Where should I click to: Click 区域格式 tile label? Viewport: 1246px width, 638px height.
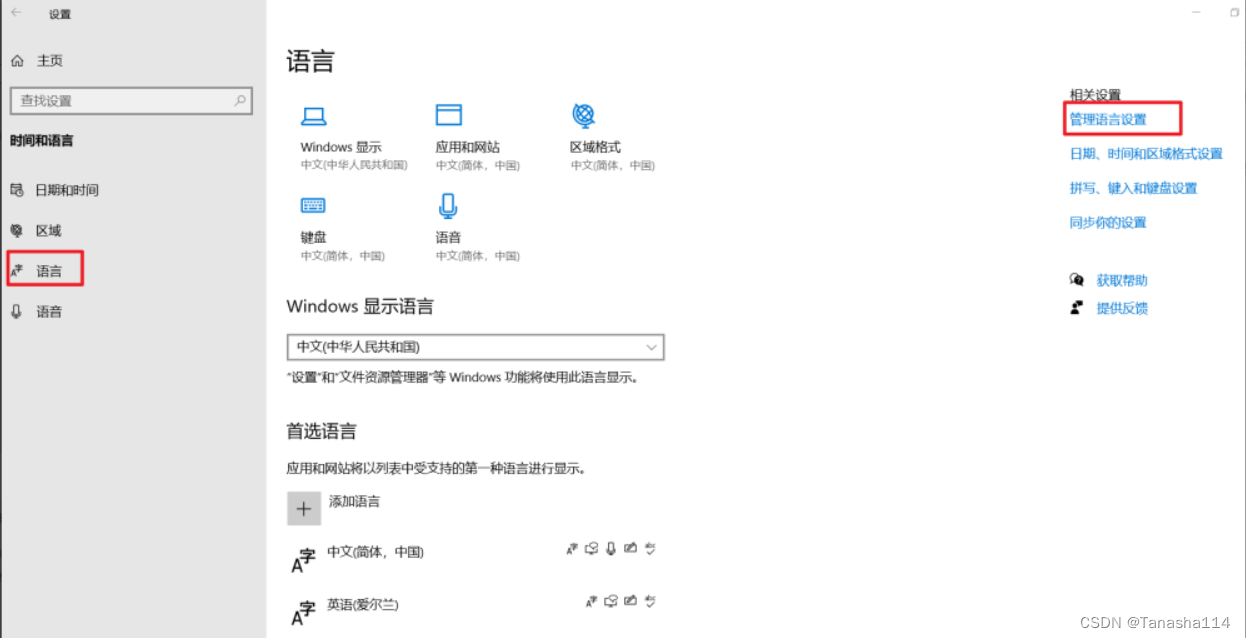[x=595, y=147]
